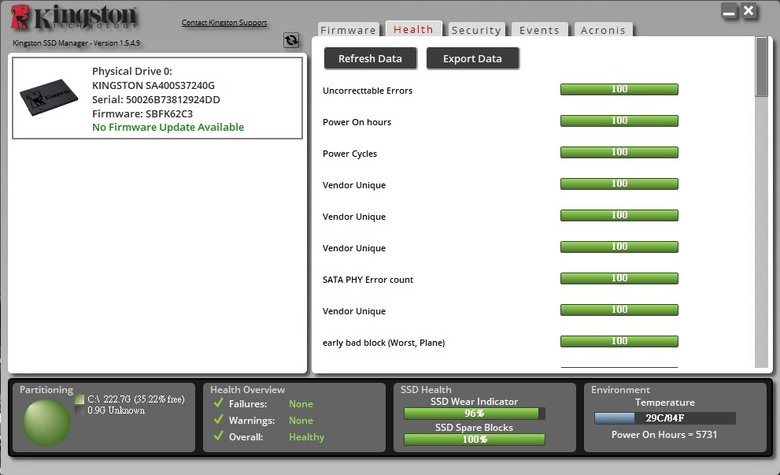Click the SATA PHY Error count label
Screen dimensions: 780x475
click(368, 280)
